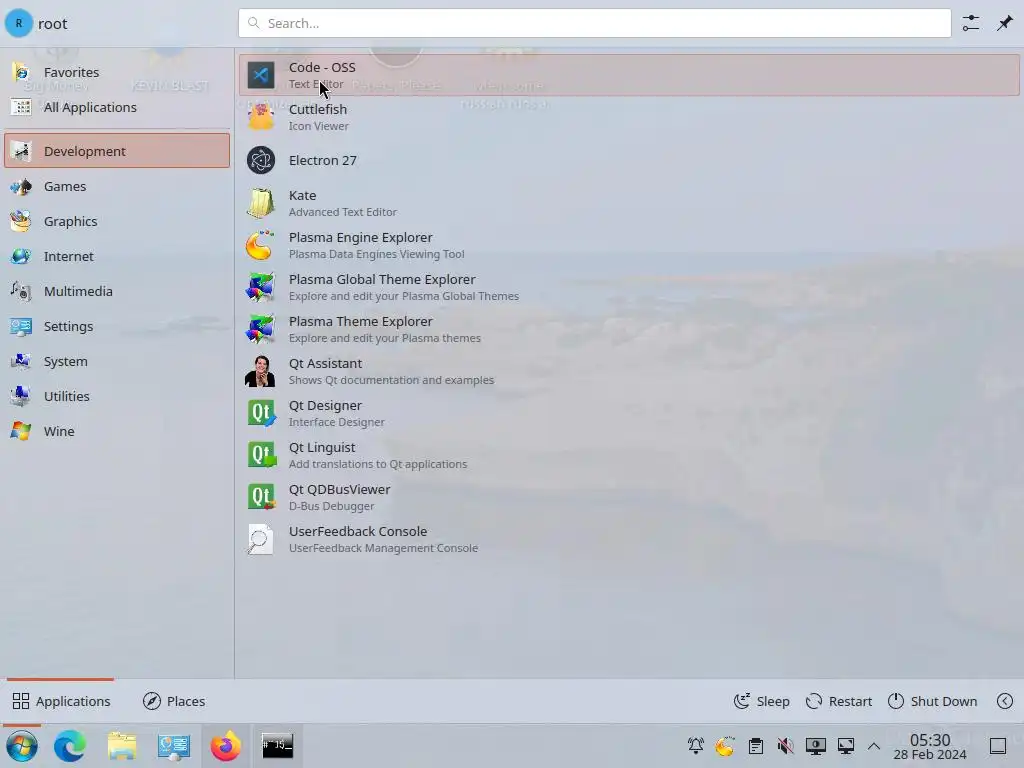Click the crescent moon tray icon
Viewport: 1024px width, 768px height.
[725, 746]
